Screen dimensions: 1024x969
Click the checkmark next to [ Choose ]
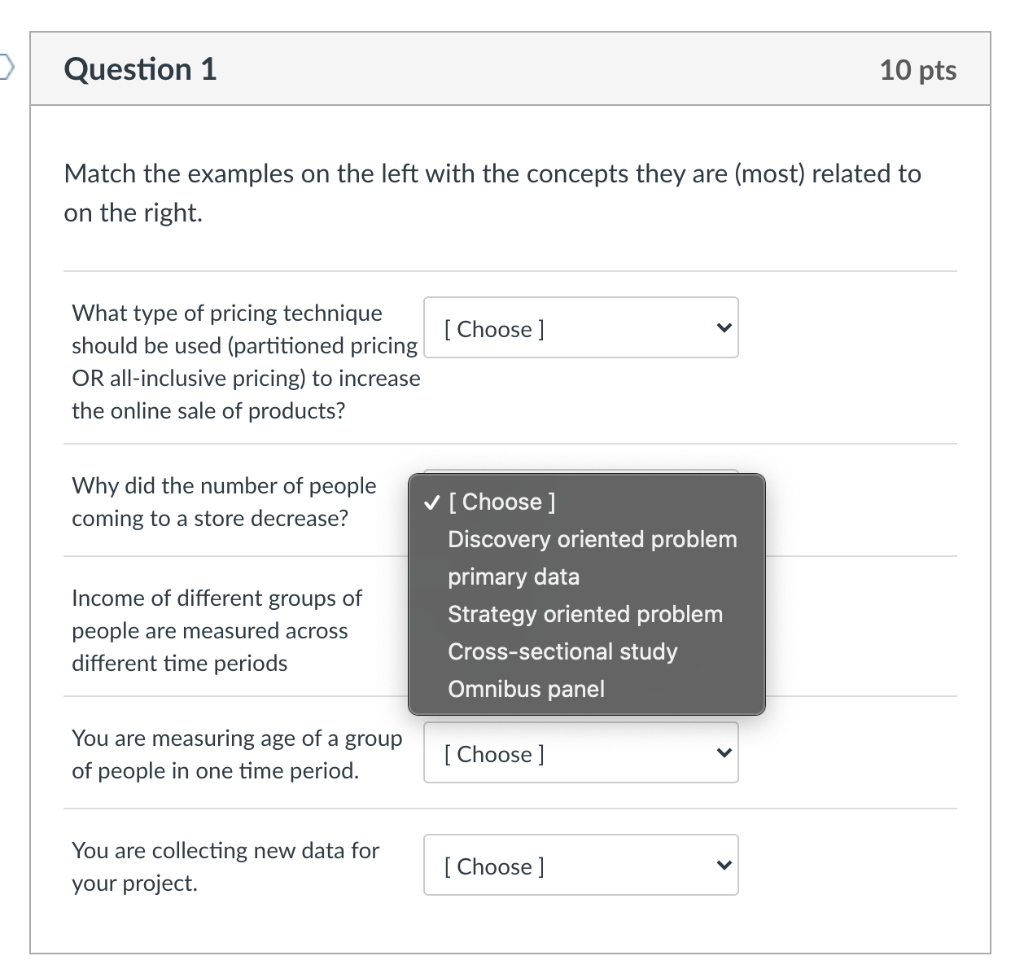point(430,502)
